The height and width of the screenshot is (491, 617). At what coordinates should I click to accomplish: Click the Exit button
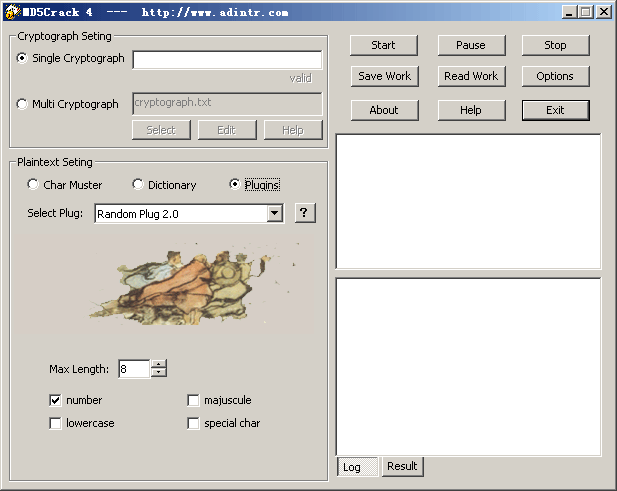pos(556,110)
